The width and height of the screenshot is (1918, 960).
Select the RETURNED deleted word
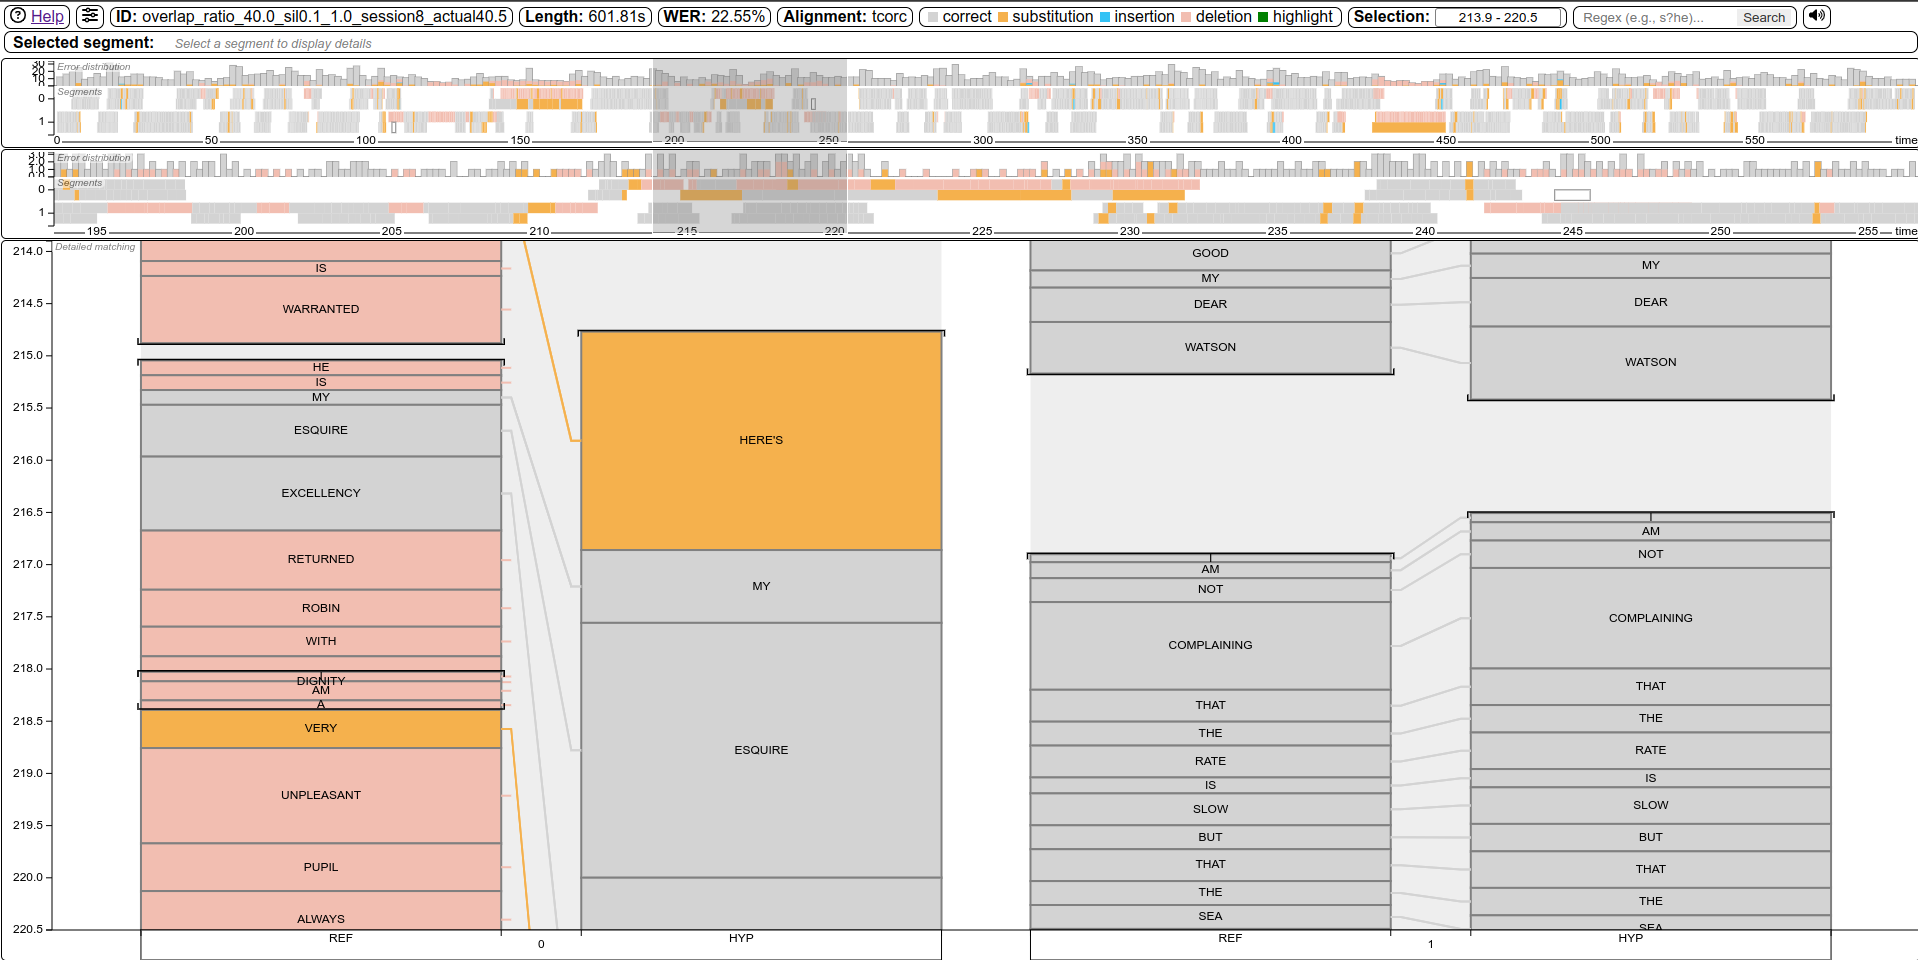321,559
